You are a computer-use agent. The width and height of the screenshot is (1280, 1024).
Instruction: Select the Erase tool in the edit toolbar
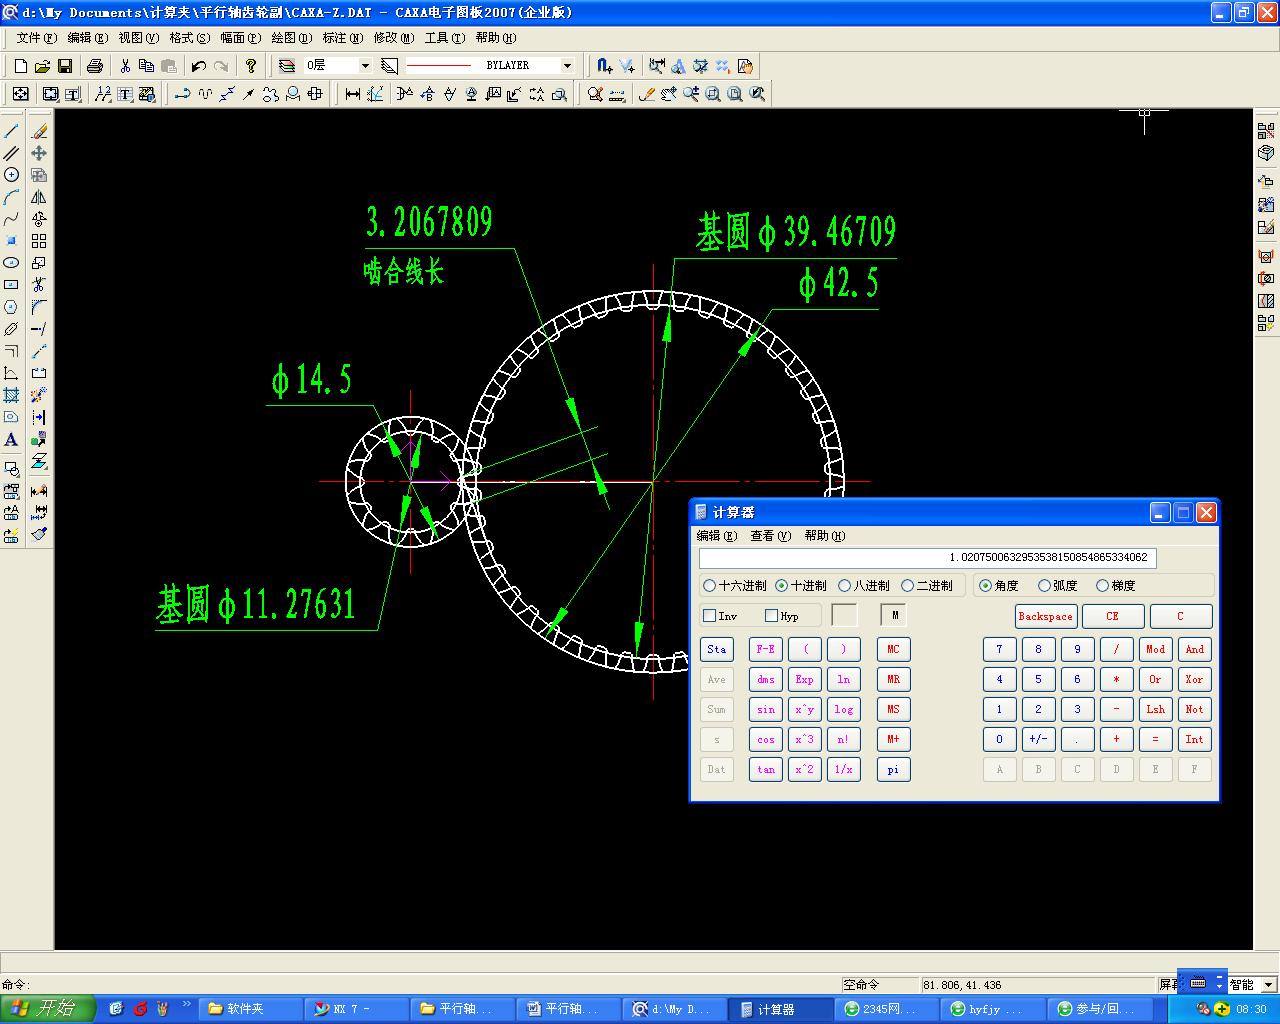click(39, 131)
